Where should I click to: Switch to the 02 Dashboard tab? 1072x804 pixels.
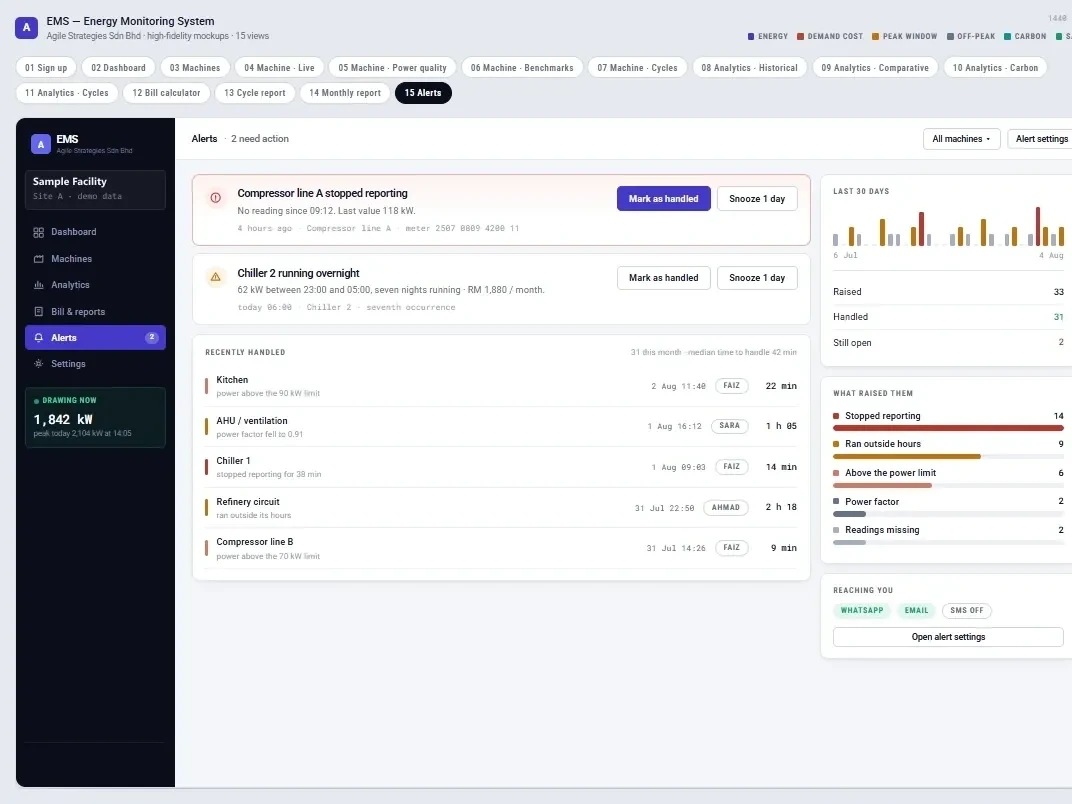point(118,68)
